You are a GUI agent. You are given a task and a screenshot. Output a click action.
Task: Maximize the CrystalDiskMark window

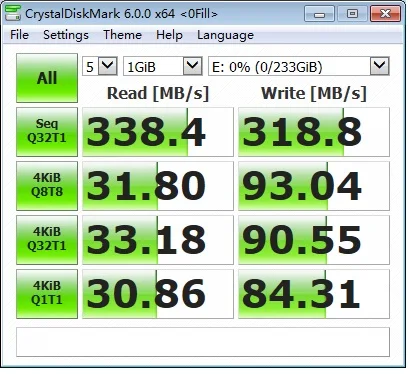[x=352, y=14]
